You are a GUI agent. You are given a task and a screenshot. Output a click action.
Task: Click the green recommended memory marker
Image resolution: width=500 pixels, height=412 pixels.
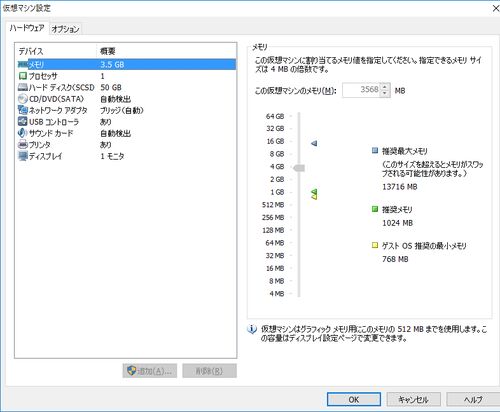coord(314,191)
